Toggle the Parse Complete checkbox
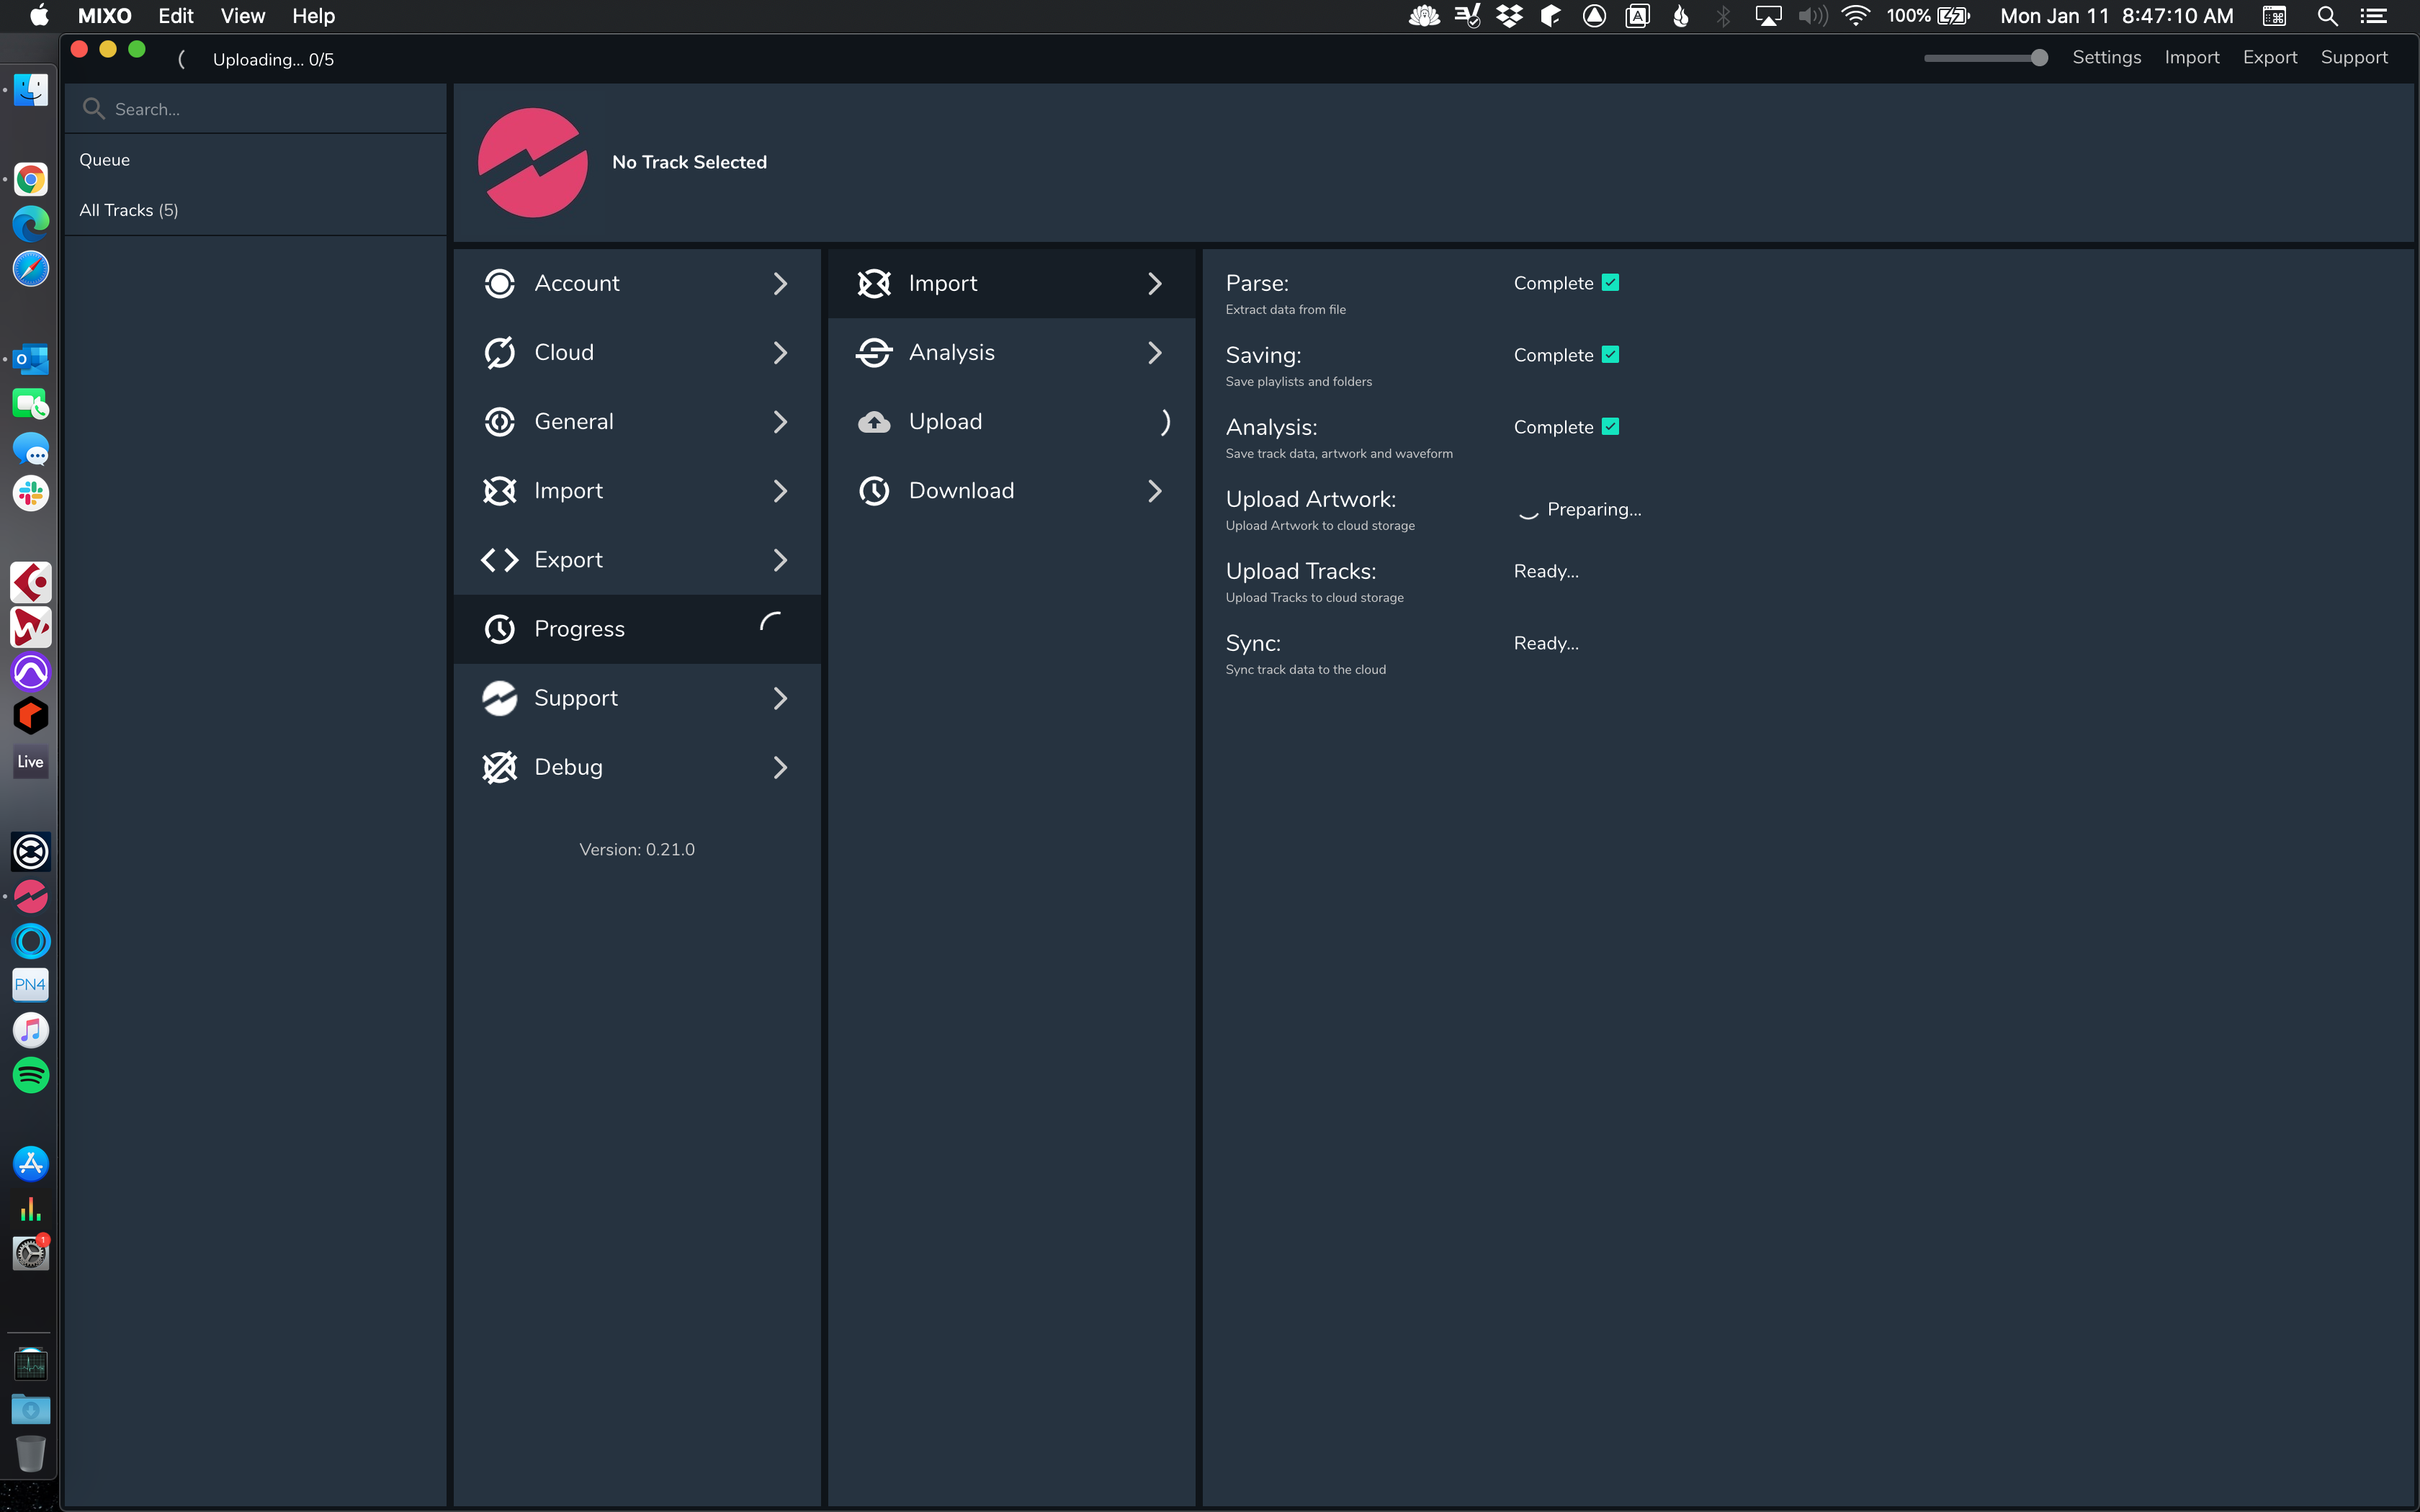 click(1610, 283)
